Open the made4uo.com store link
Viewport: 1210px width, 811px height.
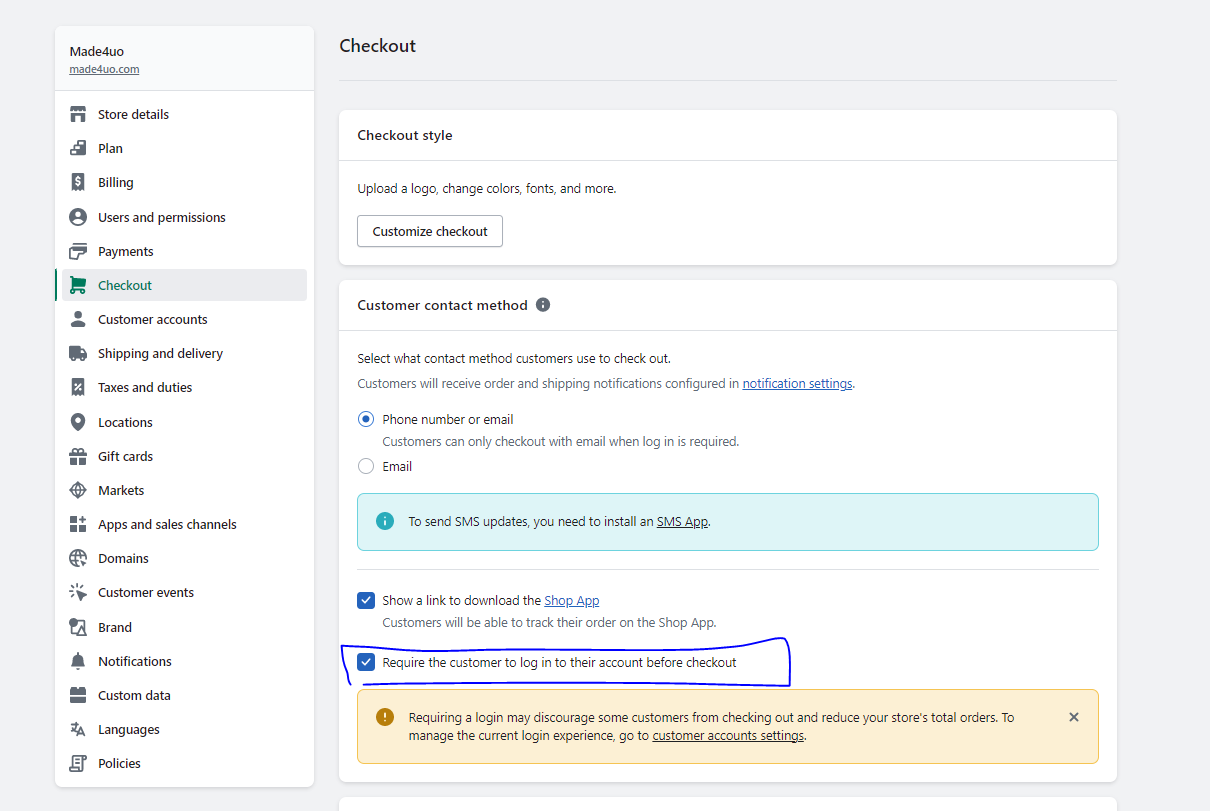pos(104,70)
